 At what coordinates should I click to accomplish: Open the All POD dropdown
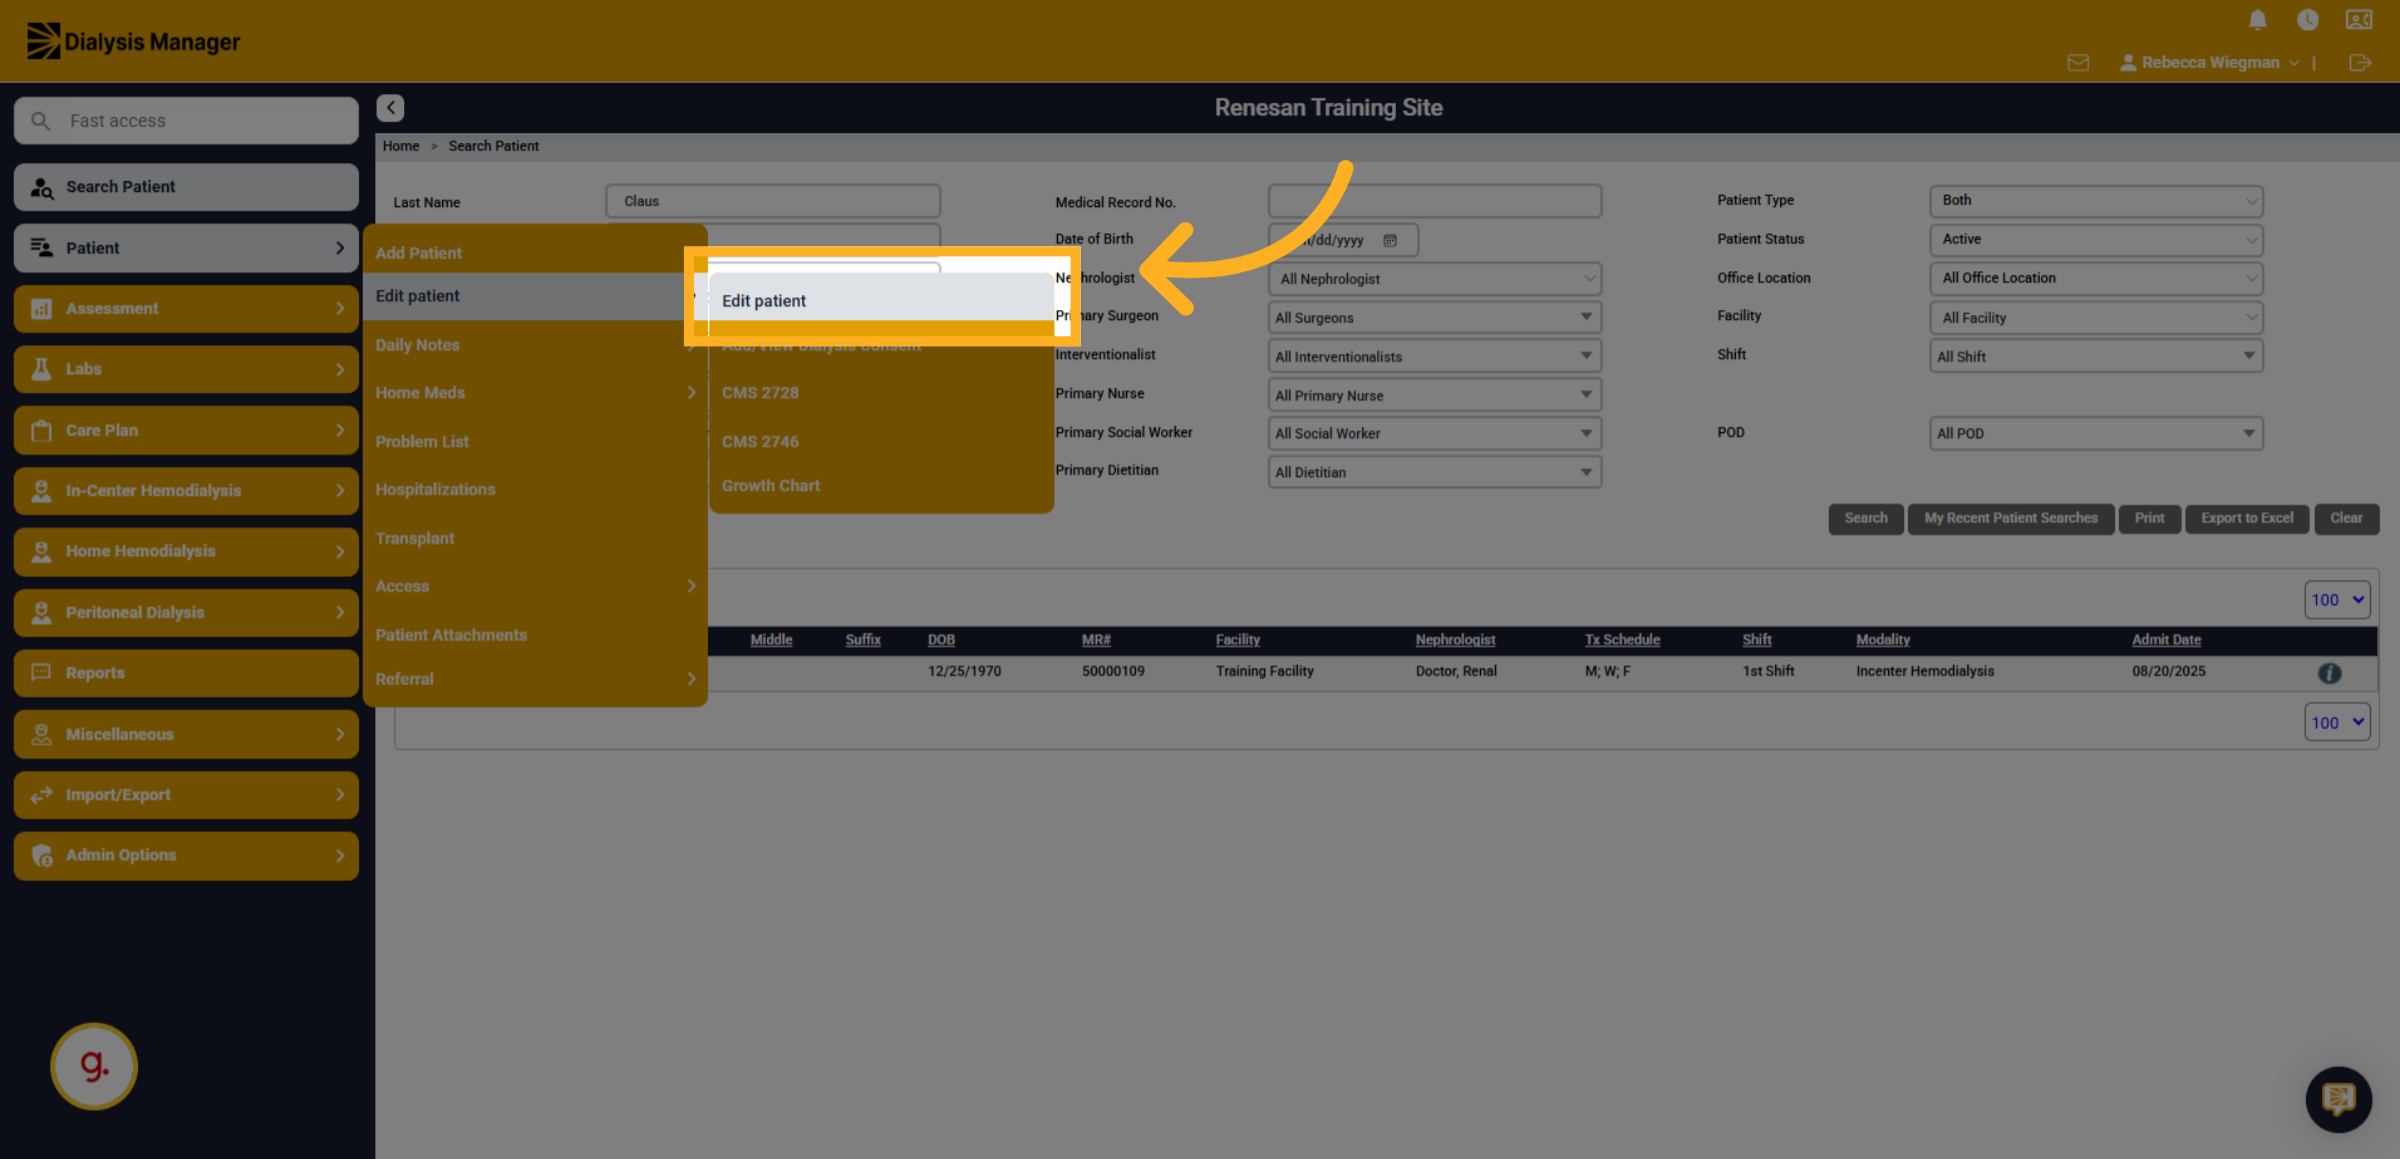click(2096, 434)
